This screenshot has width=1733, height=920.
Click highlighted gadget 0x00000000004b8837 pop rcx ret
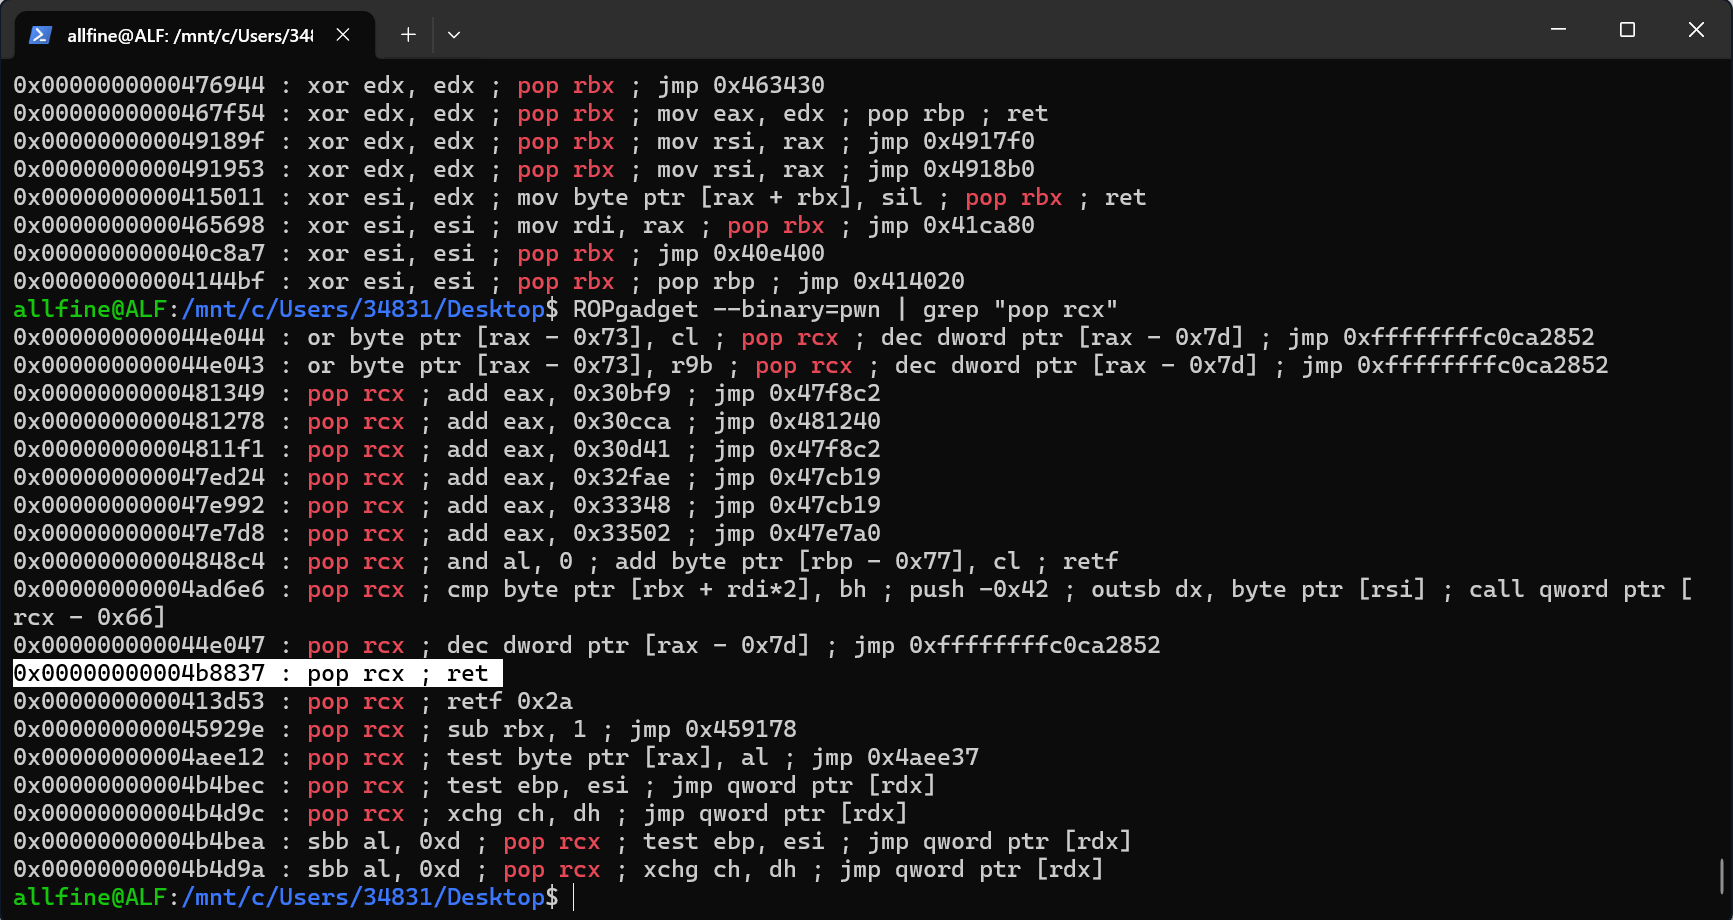click(257, 673)
